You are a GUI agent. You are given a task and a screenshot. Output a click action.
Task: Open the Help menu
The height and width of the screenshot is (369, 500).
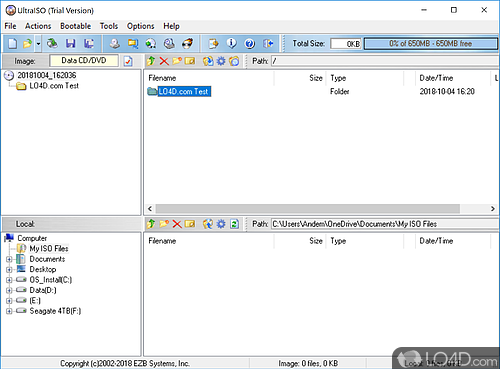point(171,26)
